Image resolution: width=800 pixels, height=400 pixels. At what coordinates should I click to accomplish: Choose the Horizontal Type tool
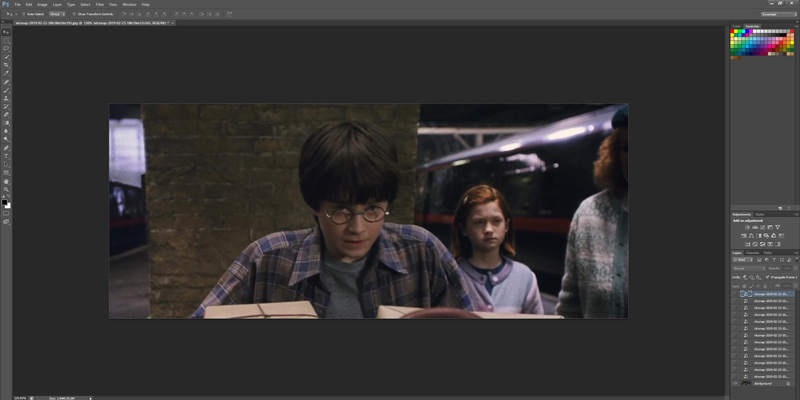[6, 157]
